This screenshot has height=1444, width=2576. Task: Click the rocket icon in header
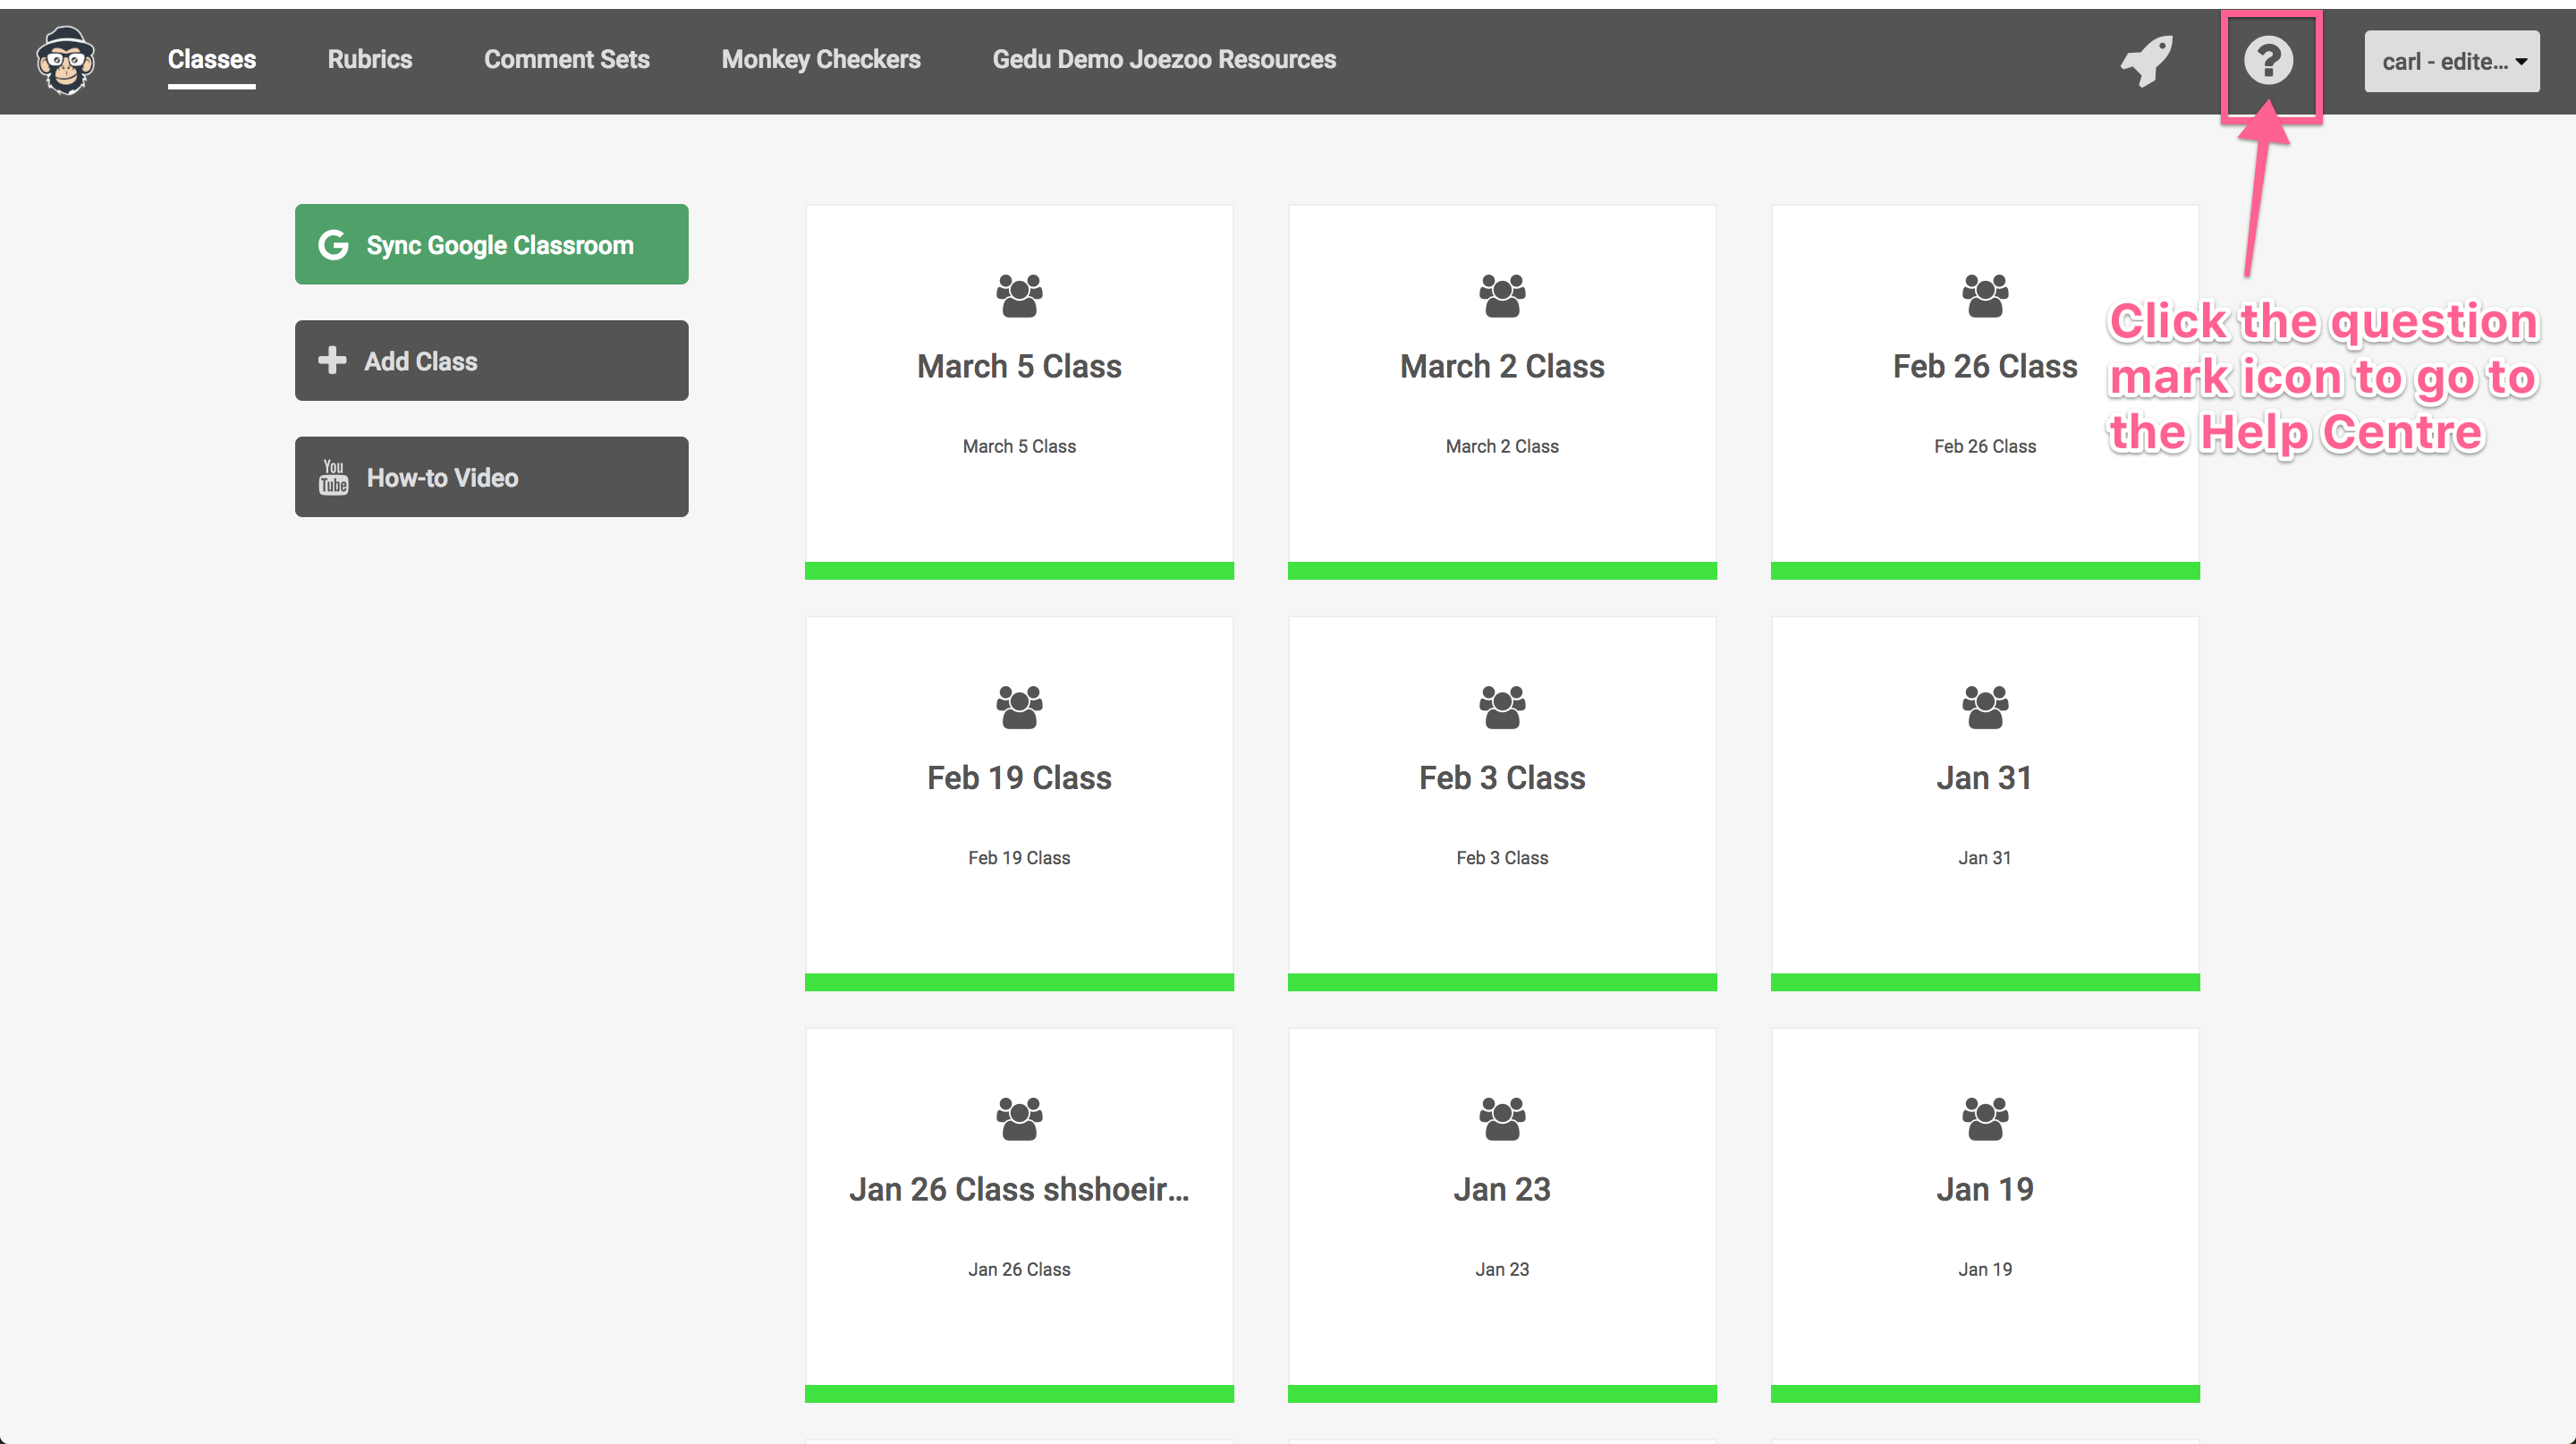pyautogui.click(x=2146, y=61)
